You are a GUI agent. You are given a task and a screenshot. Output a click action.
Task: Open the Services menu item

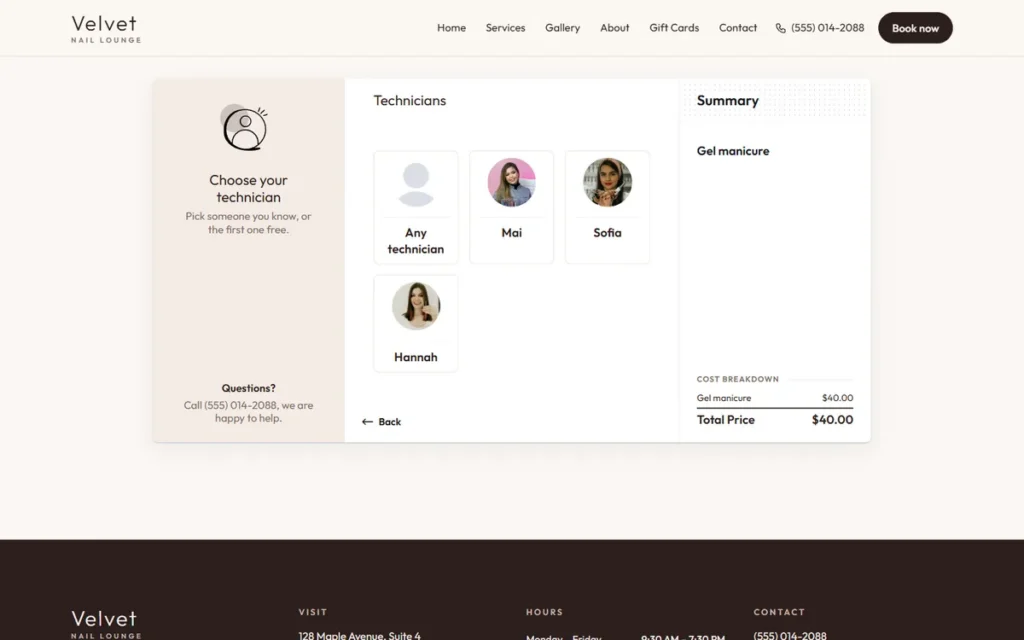click(505, 28)
